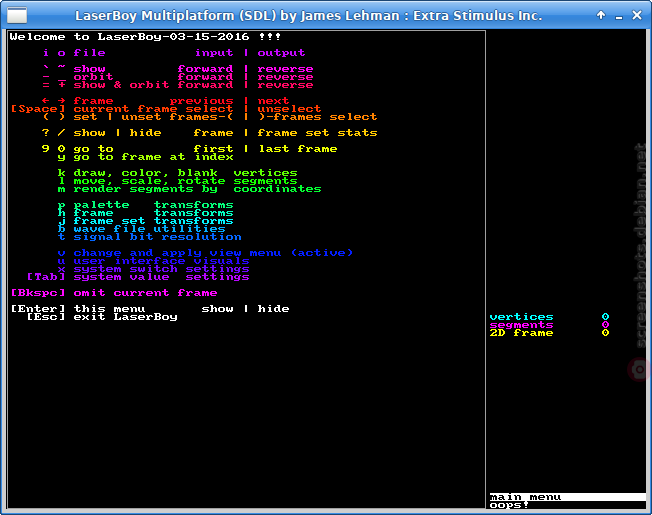652x515 pixels.
Task: Click the yellow 2D frame count value
Action: (x=605, y=333)
